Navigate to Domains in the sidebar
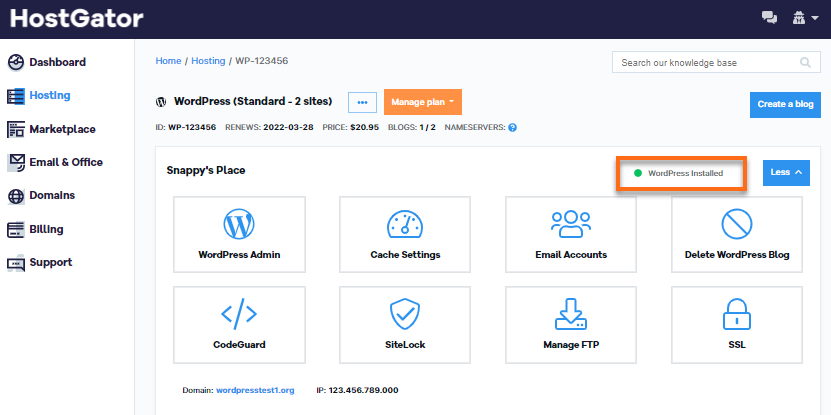 click(41, 196)
